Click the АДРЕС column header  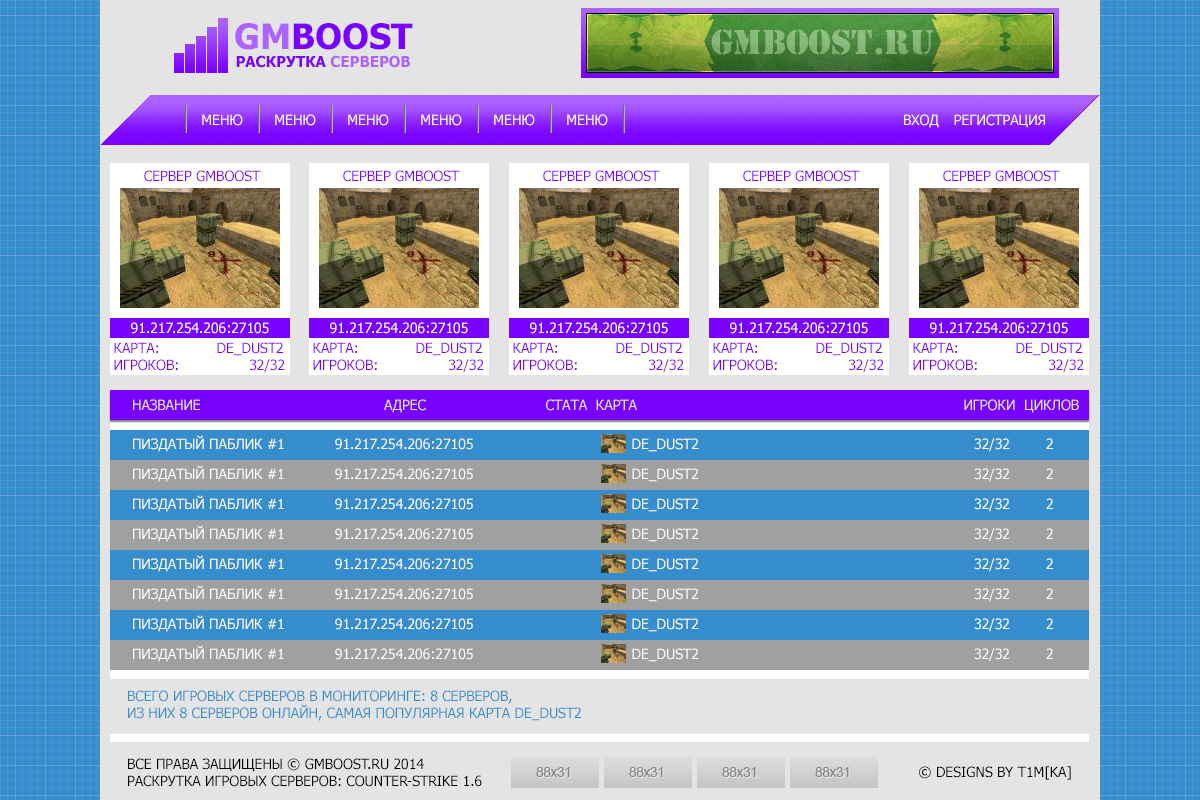point(405,405)
